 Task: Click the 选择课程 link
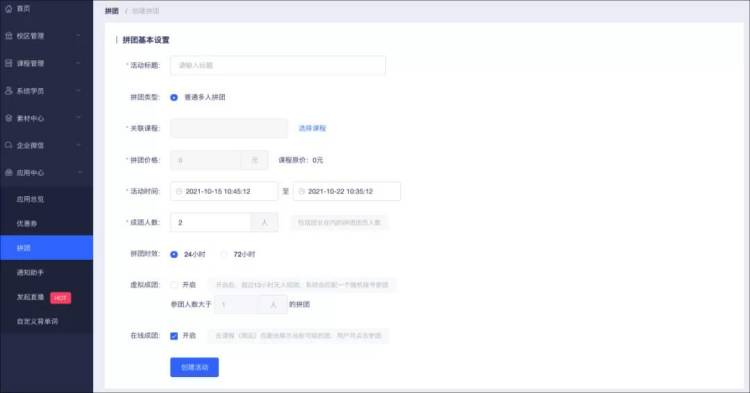point(312,128)
